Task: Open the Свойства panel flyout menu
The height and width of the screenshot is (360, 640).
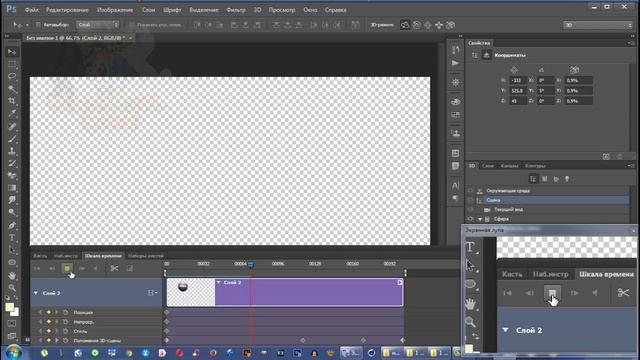Action: [x=631, y=43]
